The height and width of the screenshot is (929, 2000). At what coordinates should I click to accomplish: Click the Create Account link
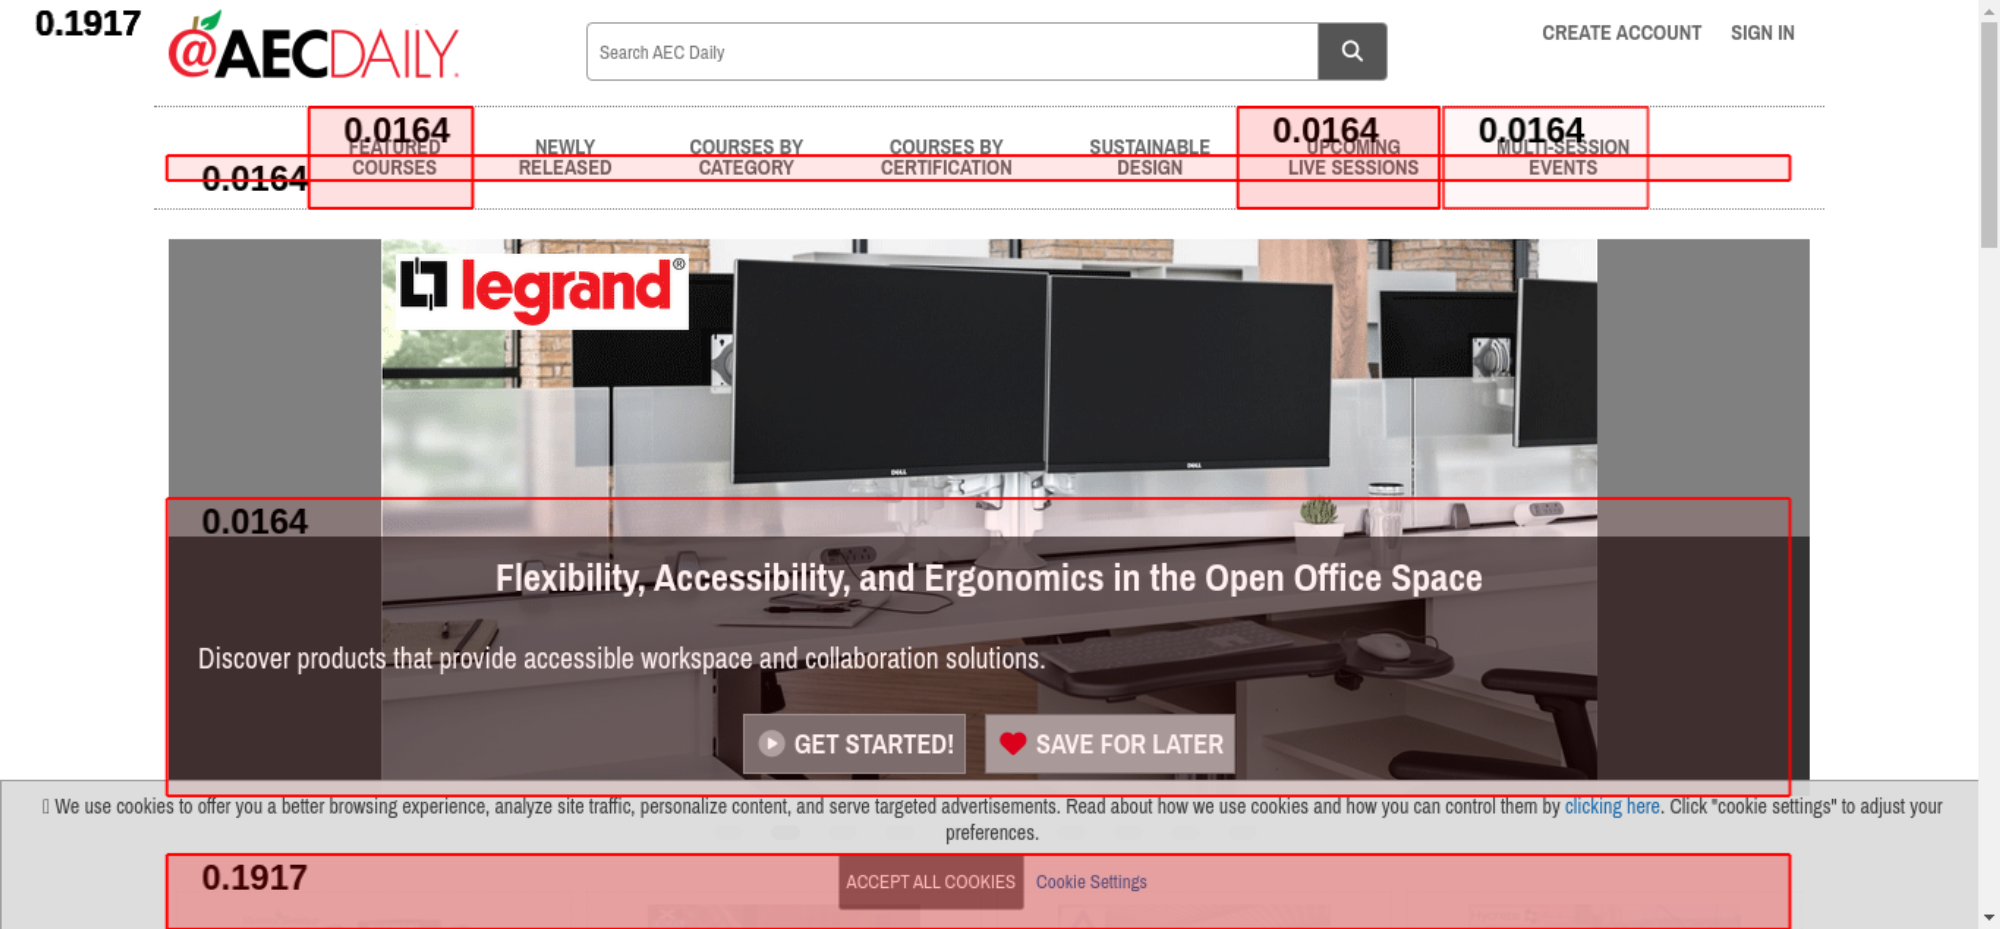pos(1621,33)
